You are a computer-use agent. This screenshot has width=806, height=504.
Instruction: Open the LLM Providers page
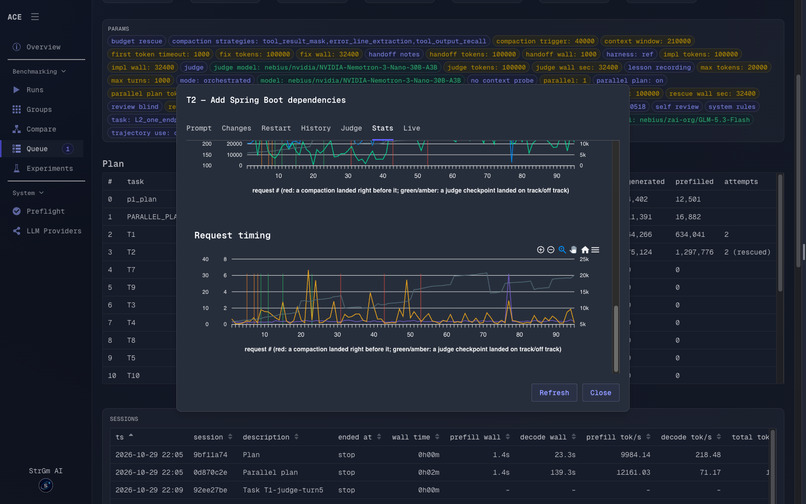coord(54,231)
